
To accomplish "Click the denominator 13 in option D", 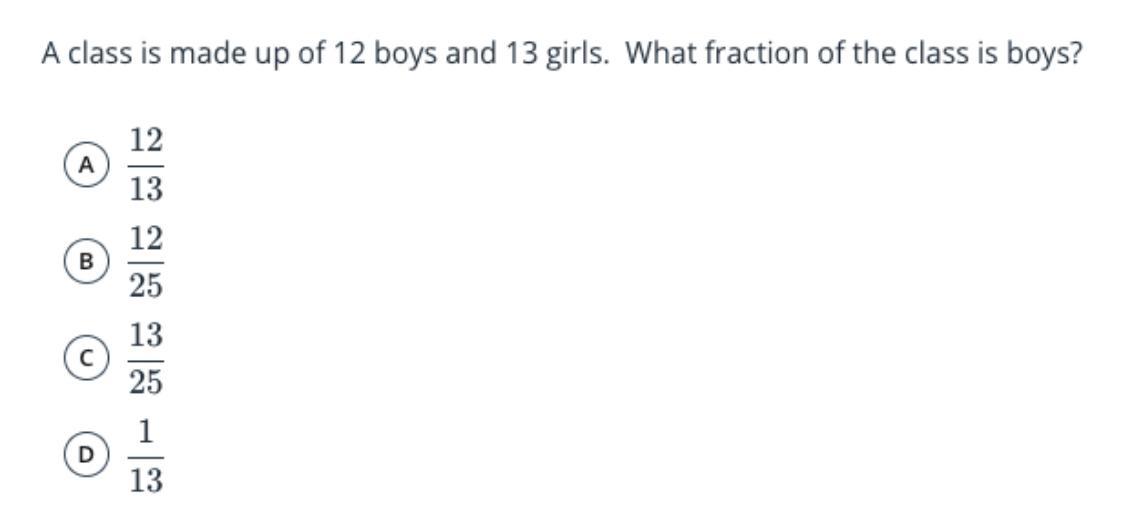I will point(147,480).
